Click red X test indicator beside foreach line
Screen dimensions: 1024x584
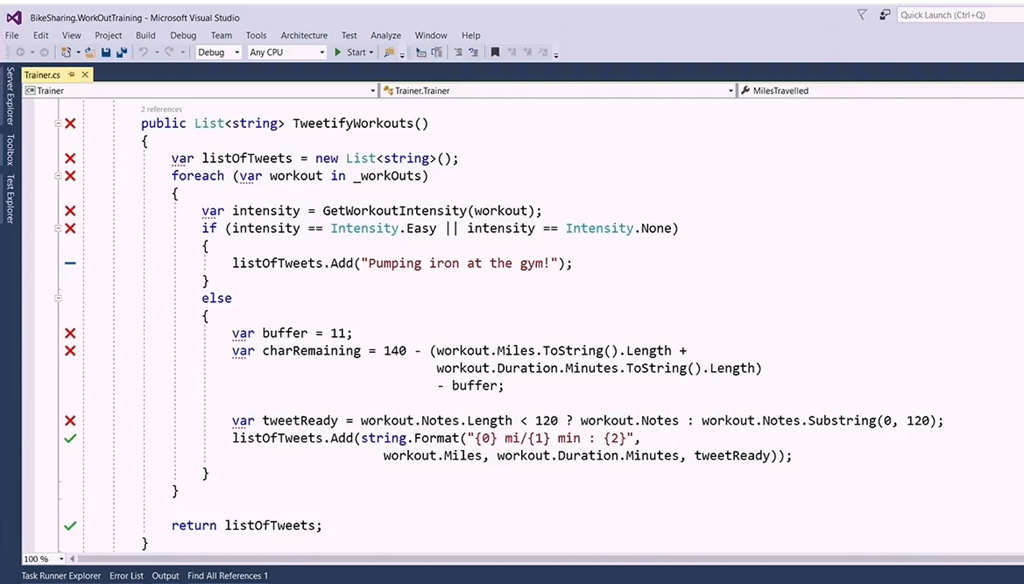[70, 176]
